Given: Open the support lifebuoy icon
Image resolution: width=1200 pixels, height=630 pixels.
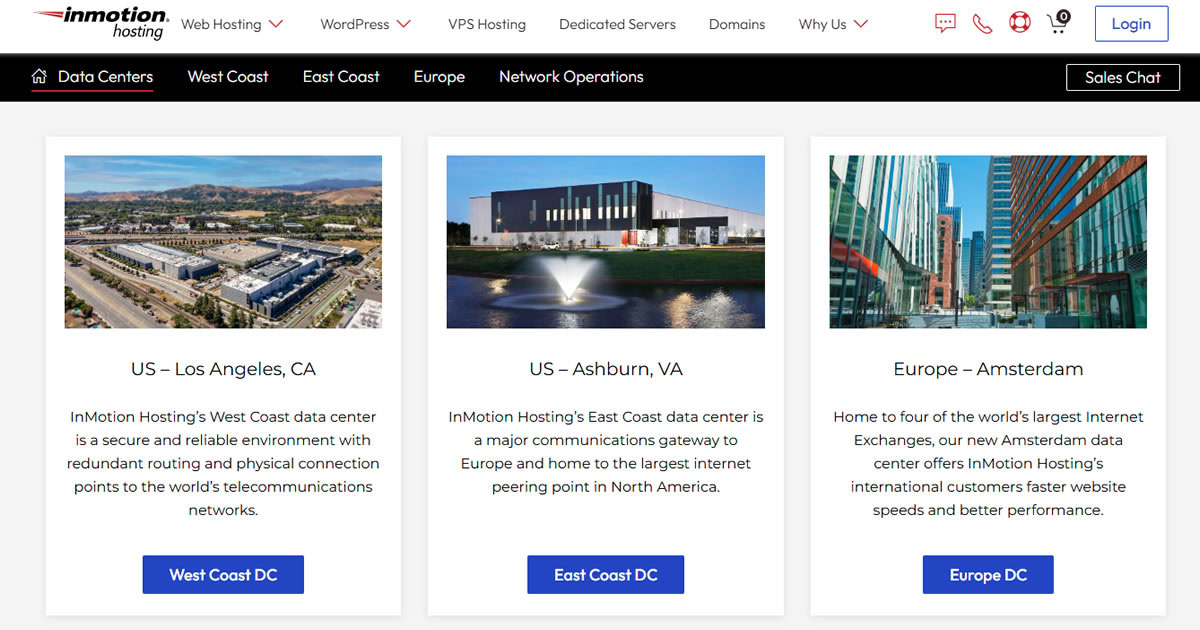Looking at the screenshot, I should coord(1020,23).
